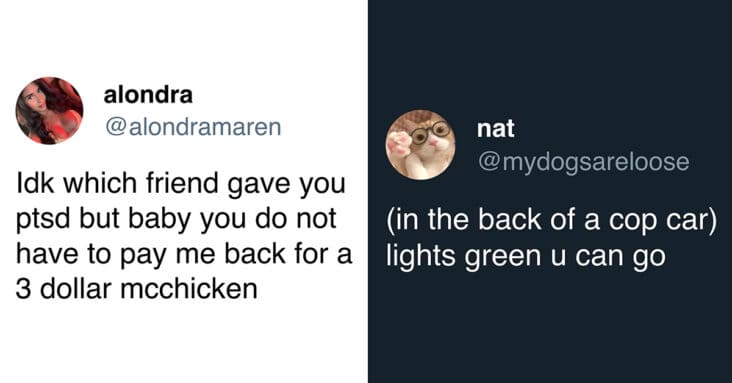This screenshot has height=383, width=732.
Task: Select the line "ptsd but baby you do not"
Action: pos(176,219)
